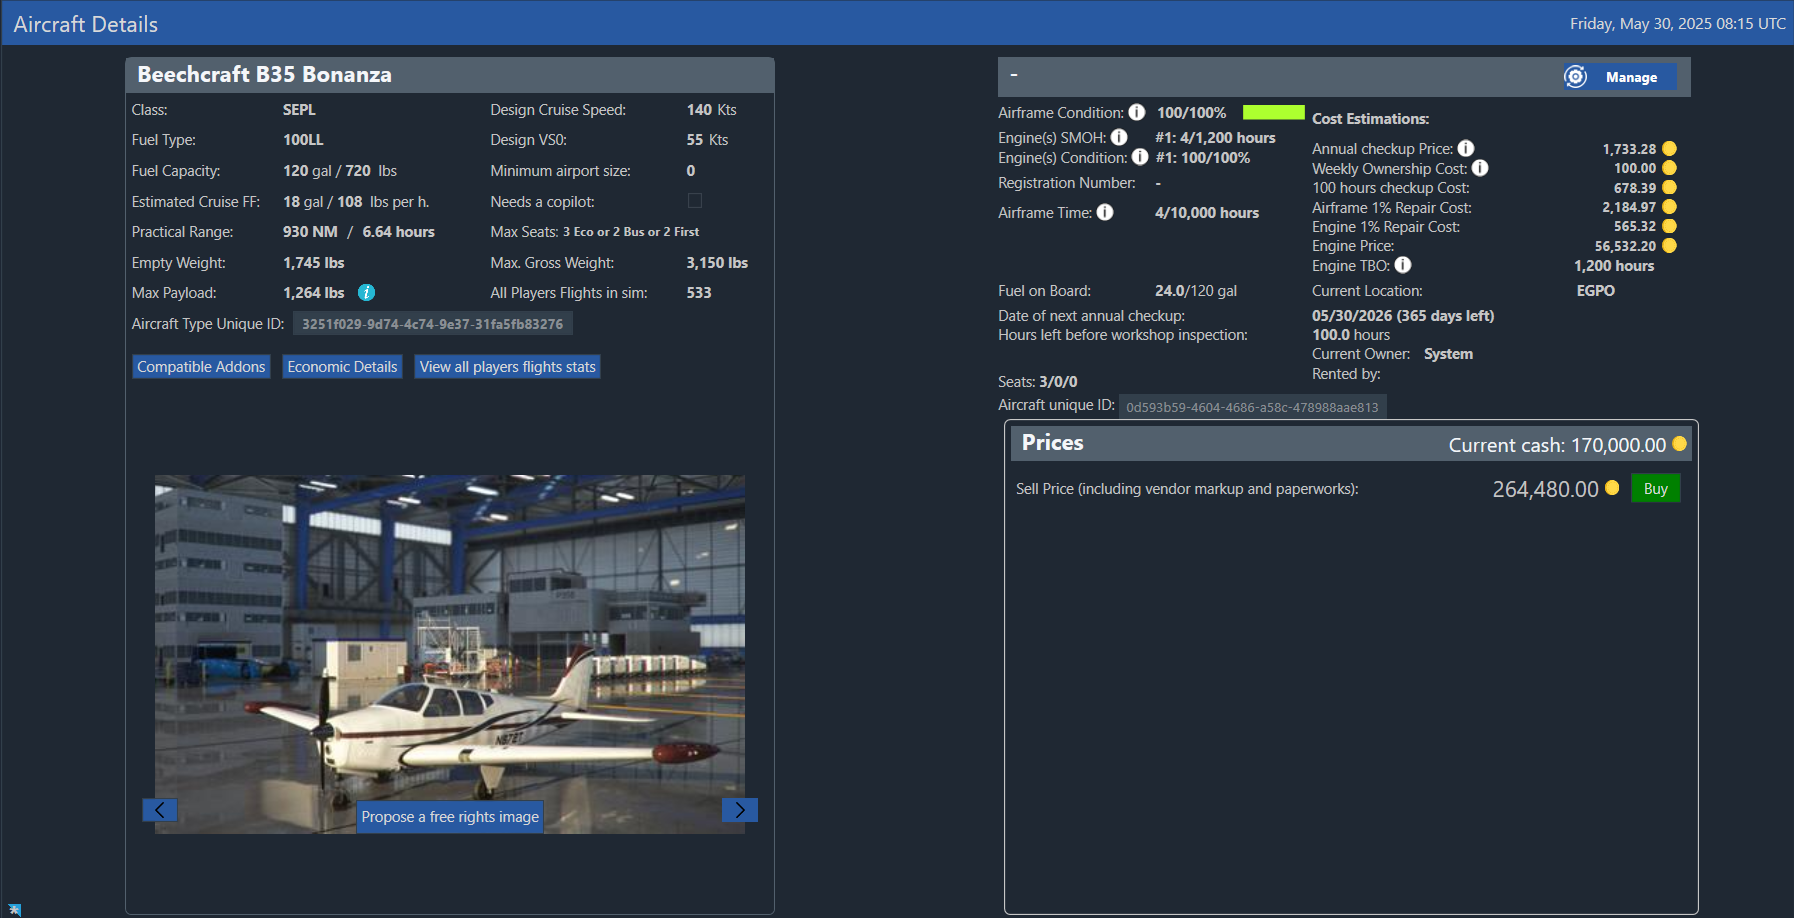Click Current cash: 170,000.00 text
The image size is (1794, 918).
[x=1557, y=445]
